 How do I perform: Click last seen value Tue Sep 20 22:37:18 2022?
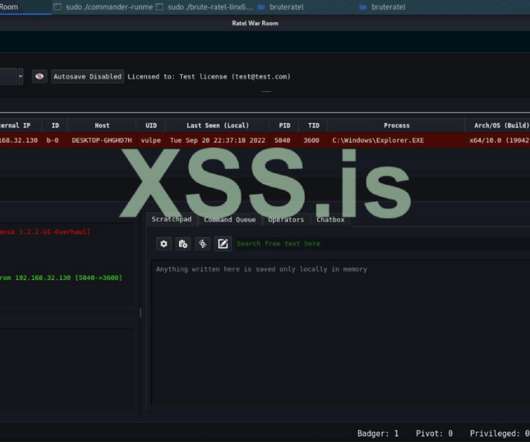click(x=218, y=140)
